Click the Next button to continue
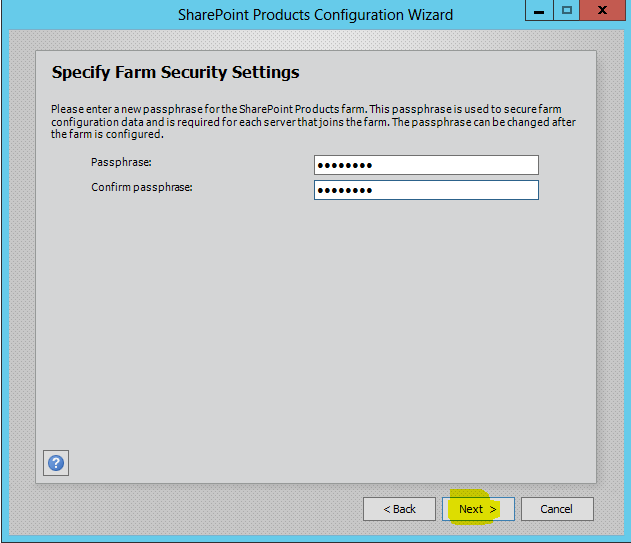The image size is (631, 543). [x=478, y=509]
